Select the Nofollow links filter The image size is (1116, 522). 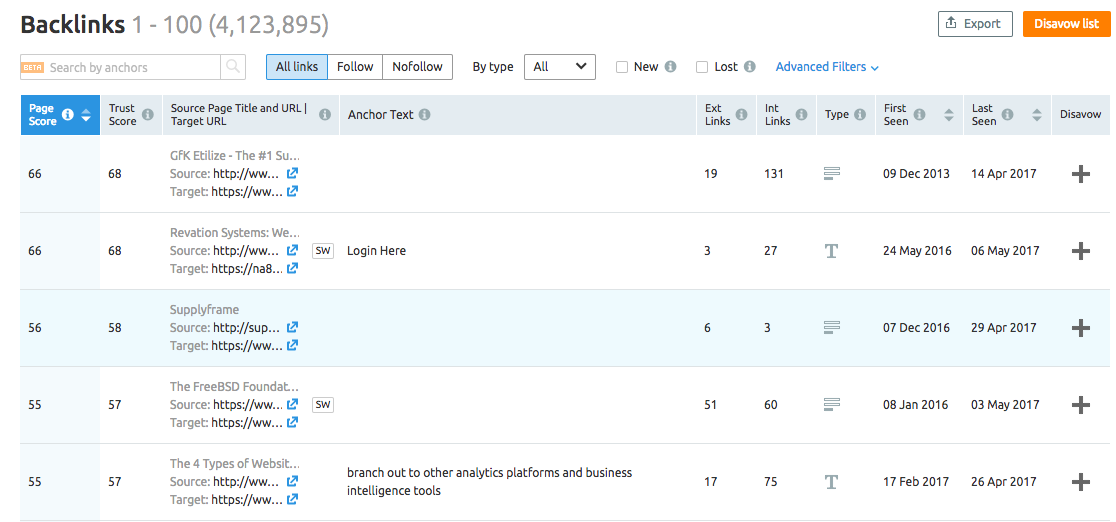[x=418, y=67]
